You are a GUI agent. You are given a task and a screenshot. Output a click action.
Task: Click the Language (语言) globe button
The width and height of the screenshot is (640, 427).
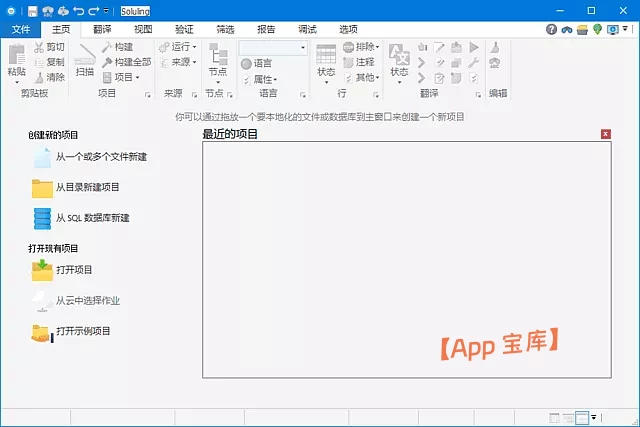pos(256,63)
